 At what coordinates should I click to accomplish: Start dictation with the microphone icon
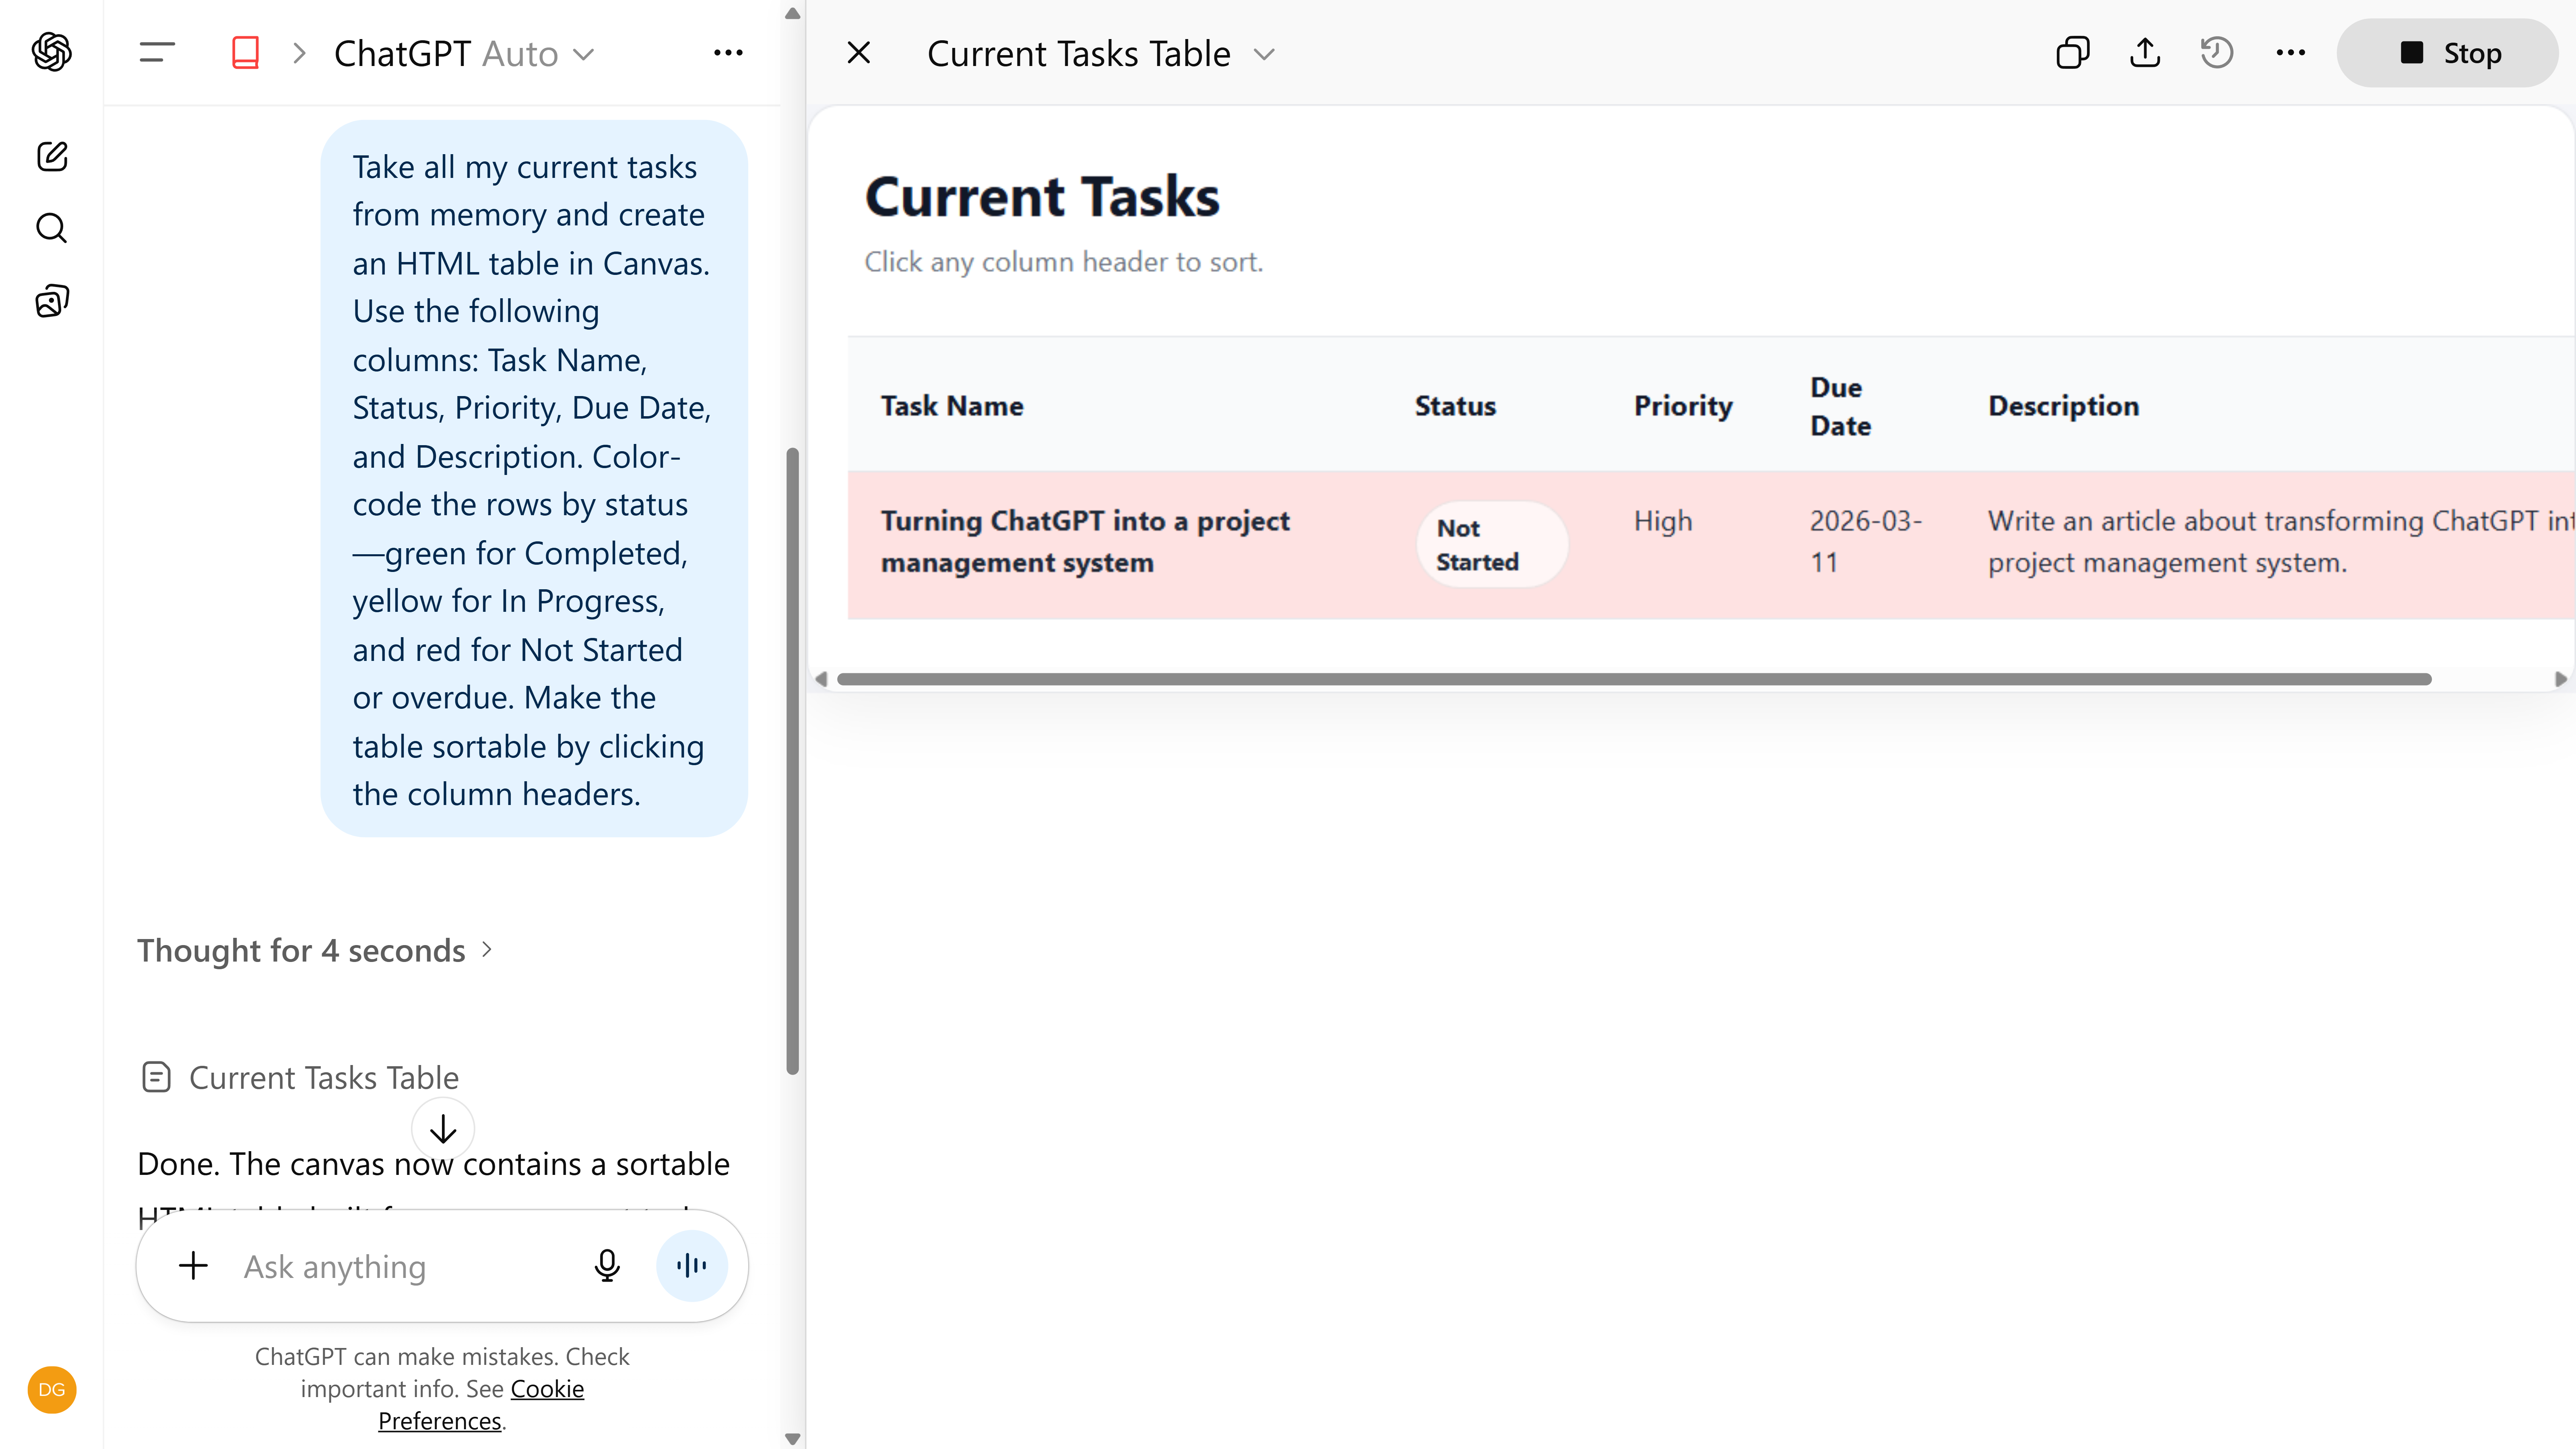point(607,1266)
